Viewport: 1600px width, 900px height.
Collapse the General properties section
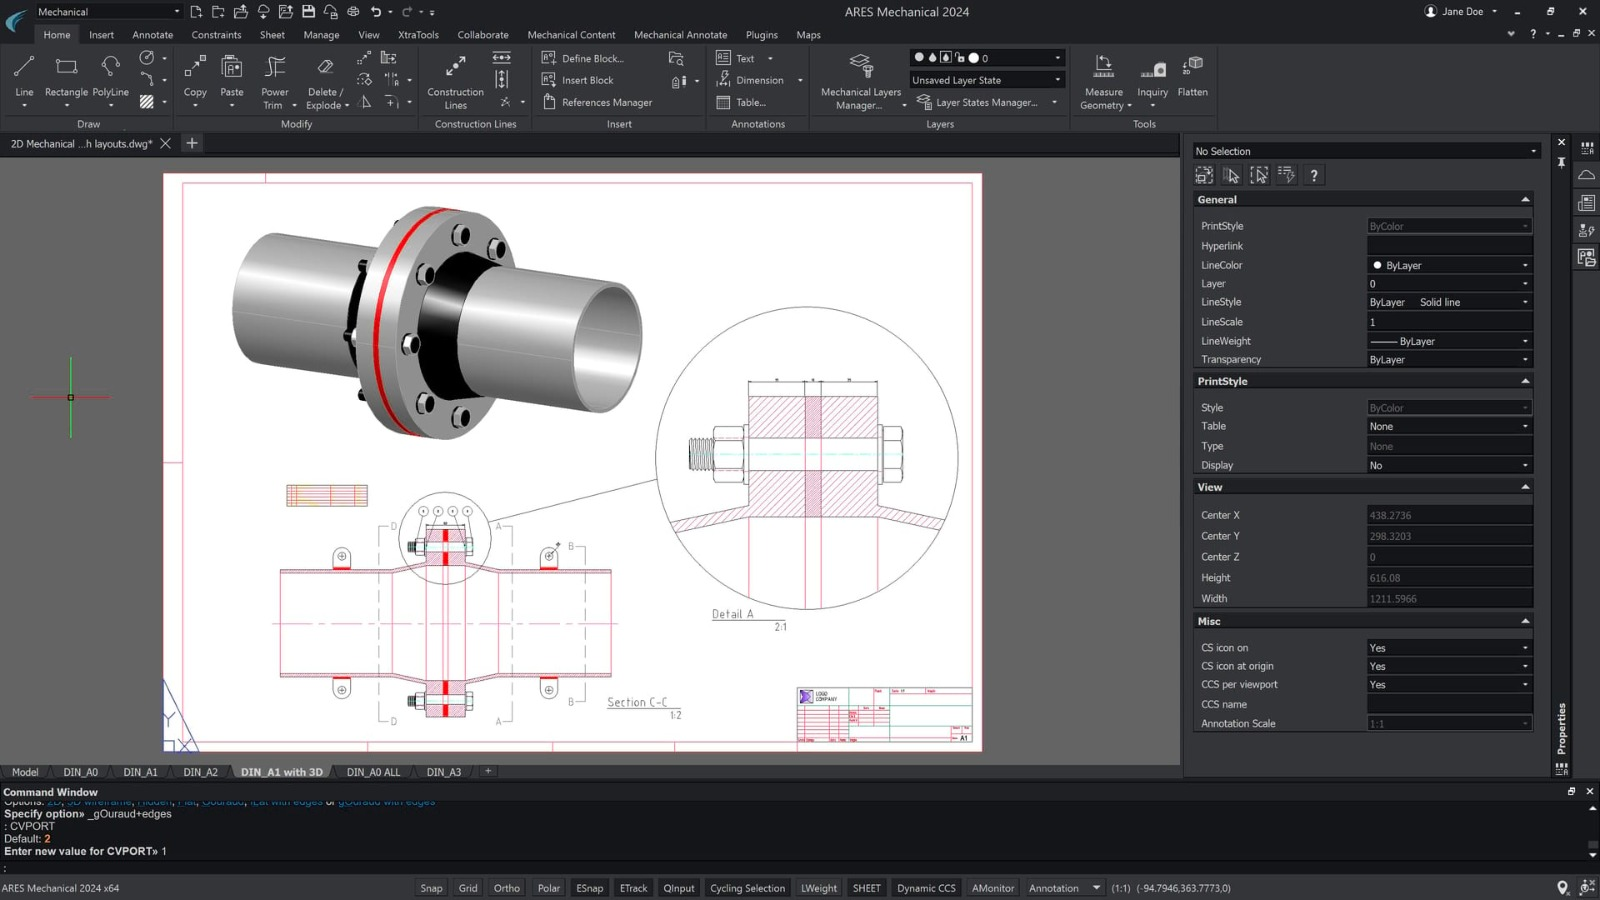point(1525,200)
